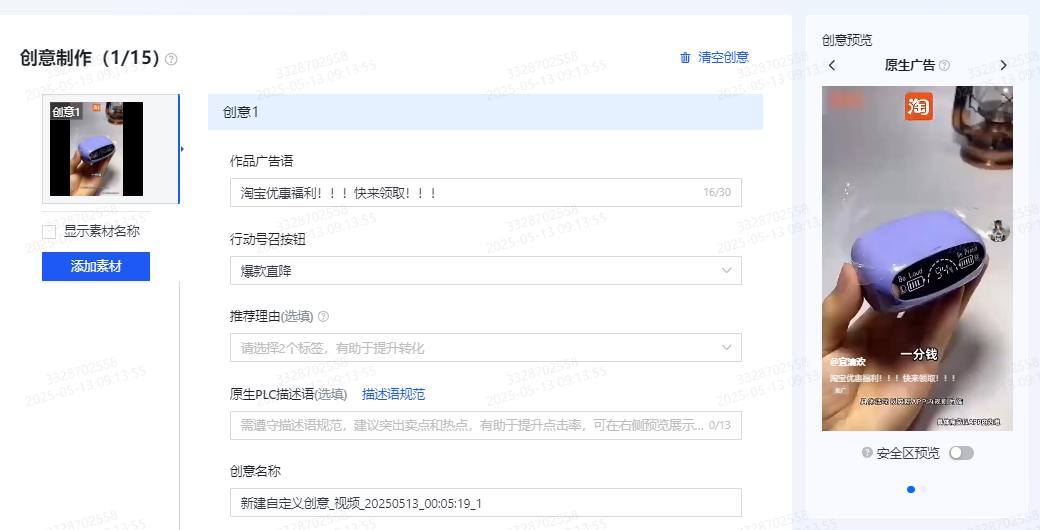Toggle the 安全区预览 switch
The image size is (1040, 530).
(x=961, y=452)
